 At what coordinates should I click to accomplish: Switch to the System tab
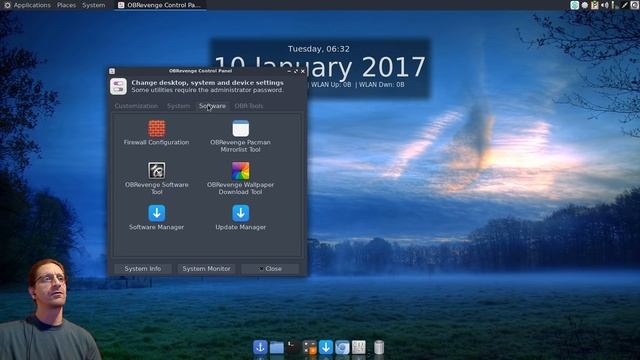point(178,106)
